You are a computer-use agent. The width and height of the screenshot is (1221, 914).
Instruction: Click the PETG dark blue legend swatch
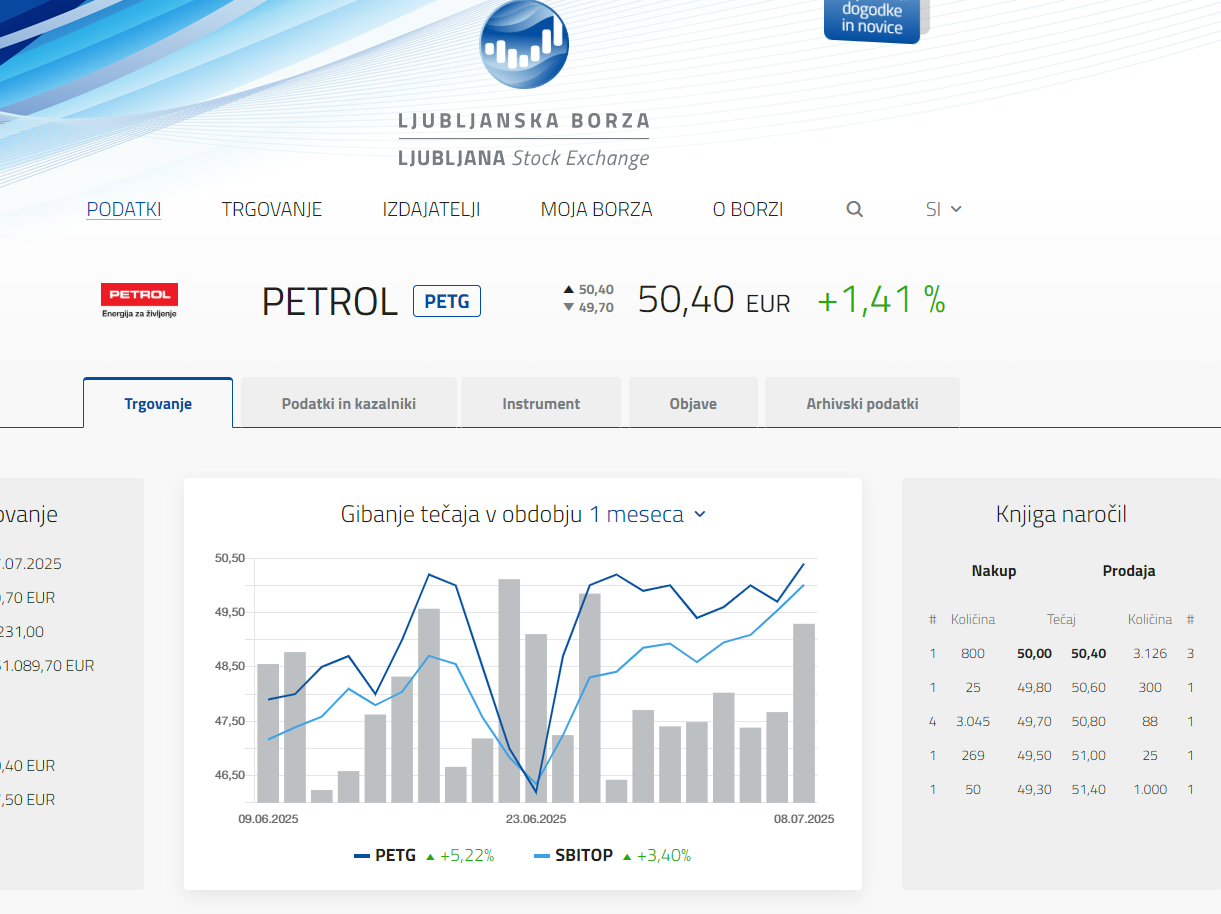click(x=362, y=856)
